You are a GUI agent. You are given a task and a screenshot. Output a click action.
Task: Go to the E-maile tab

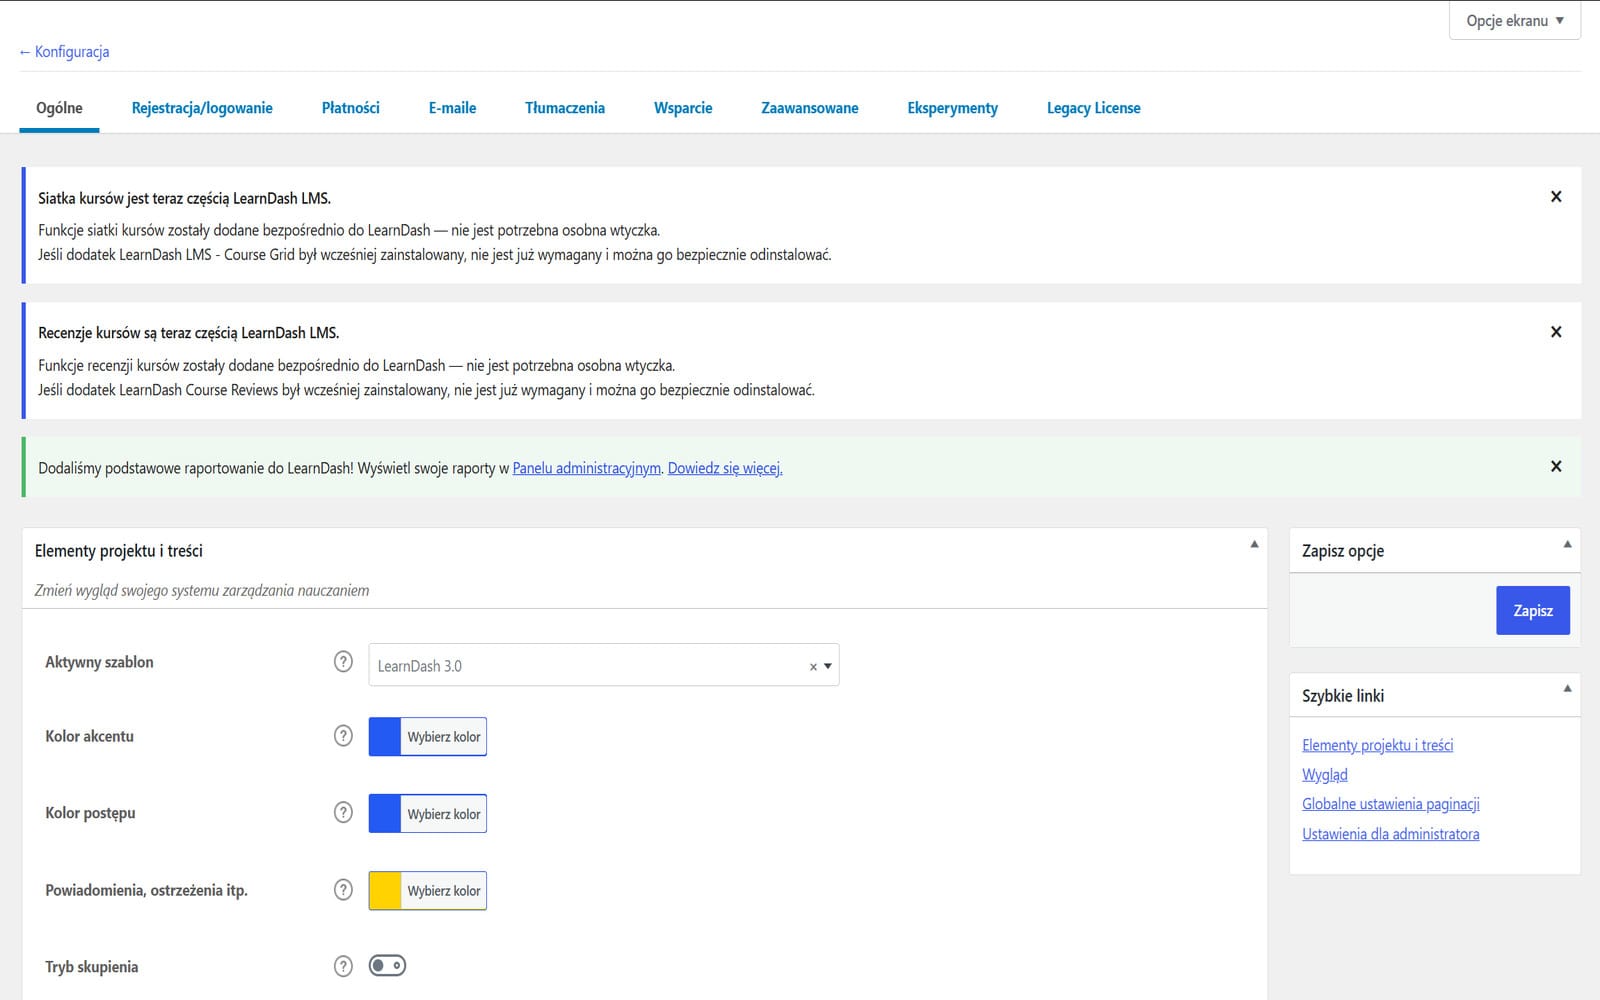point(452,108)
